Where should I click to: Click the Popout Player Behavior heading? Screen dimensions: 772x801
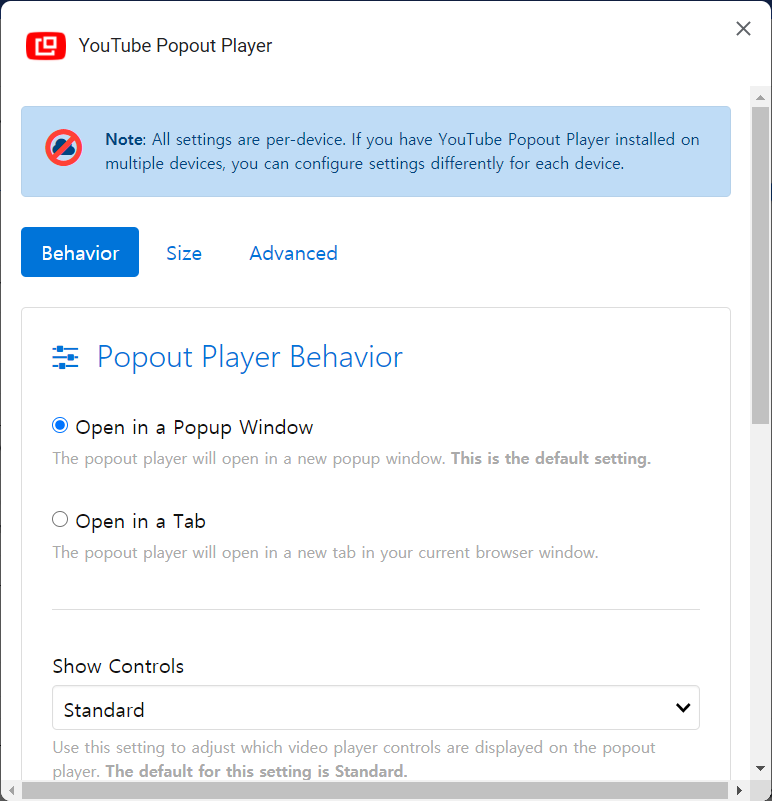coord(250,357)
